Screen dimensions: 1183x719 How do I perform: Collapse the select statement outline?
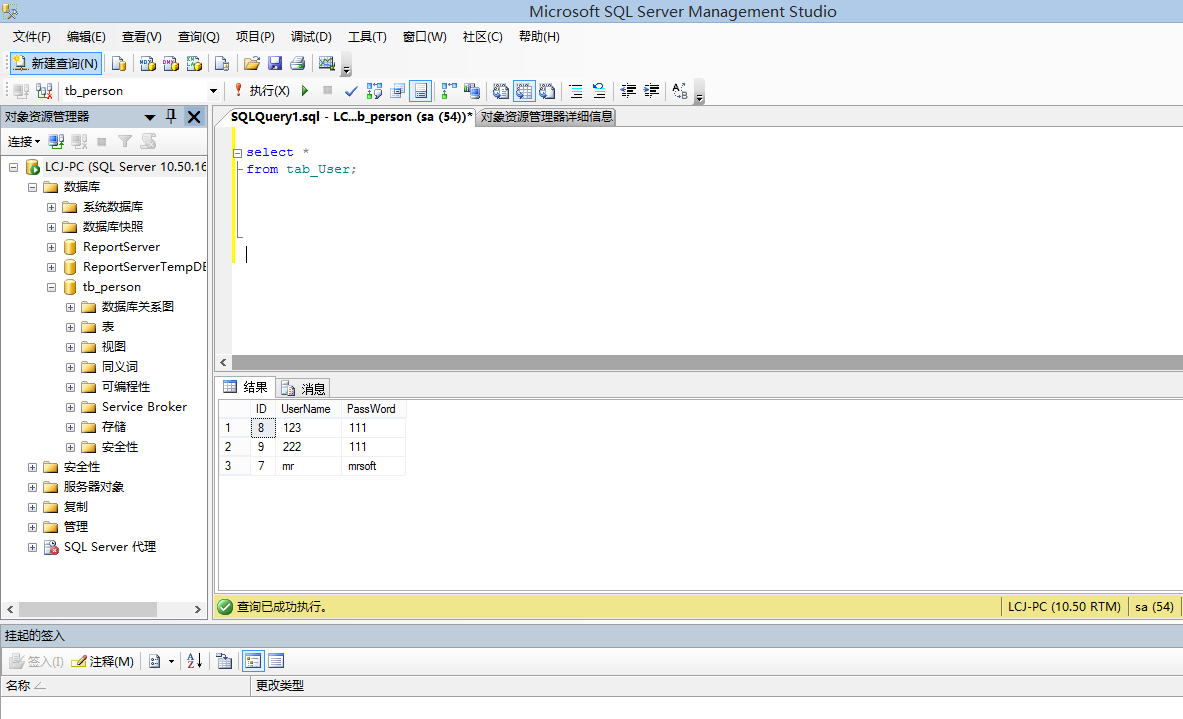(238, 152)
